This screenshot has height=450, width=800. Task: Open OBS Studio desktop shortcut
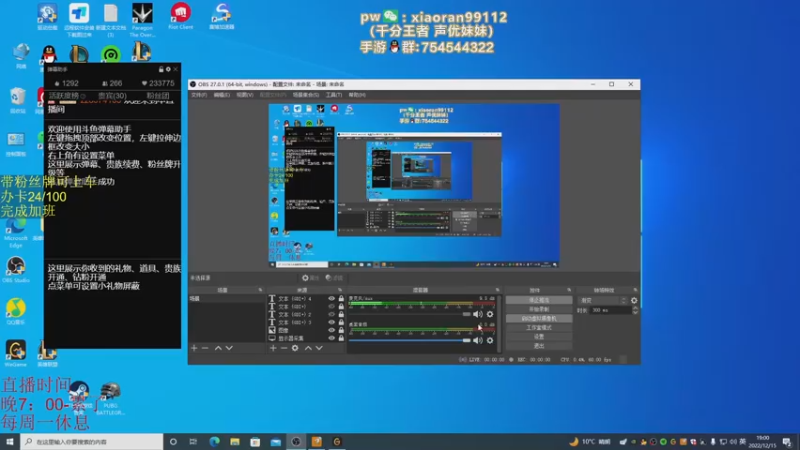click(16, 270)
